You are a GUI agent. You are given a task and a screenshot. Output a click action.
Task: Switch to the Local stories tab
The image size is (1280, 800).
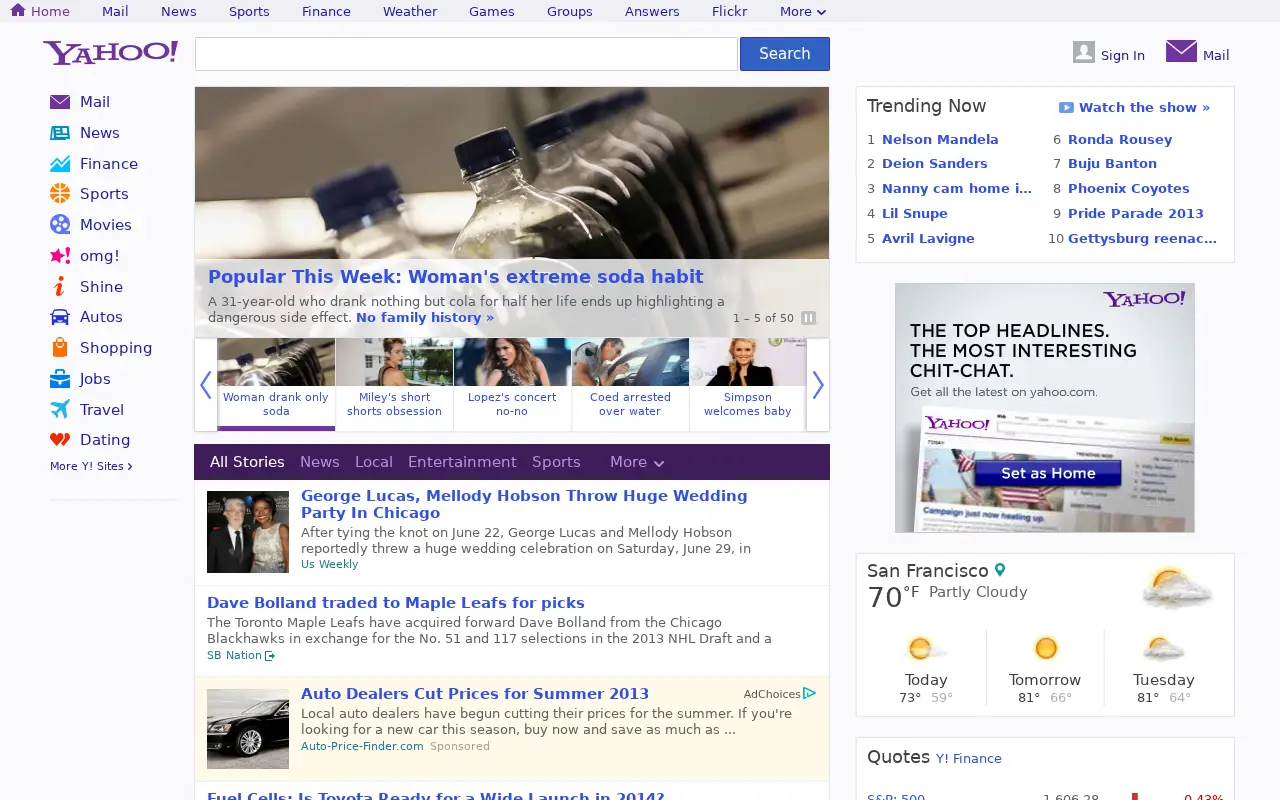tap(374, 462)
